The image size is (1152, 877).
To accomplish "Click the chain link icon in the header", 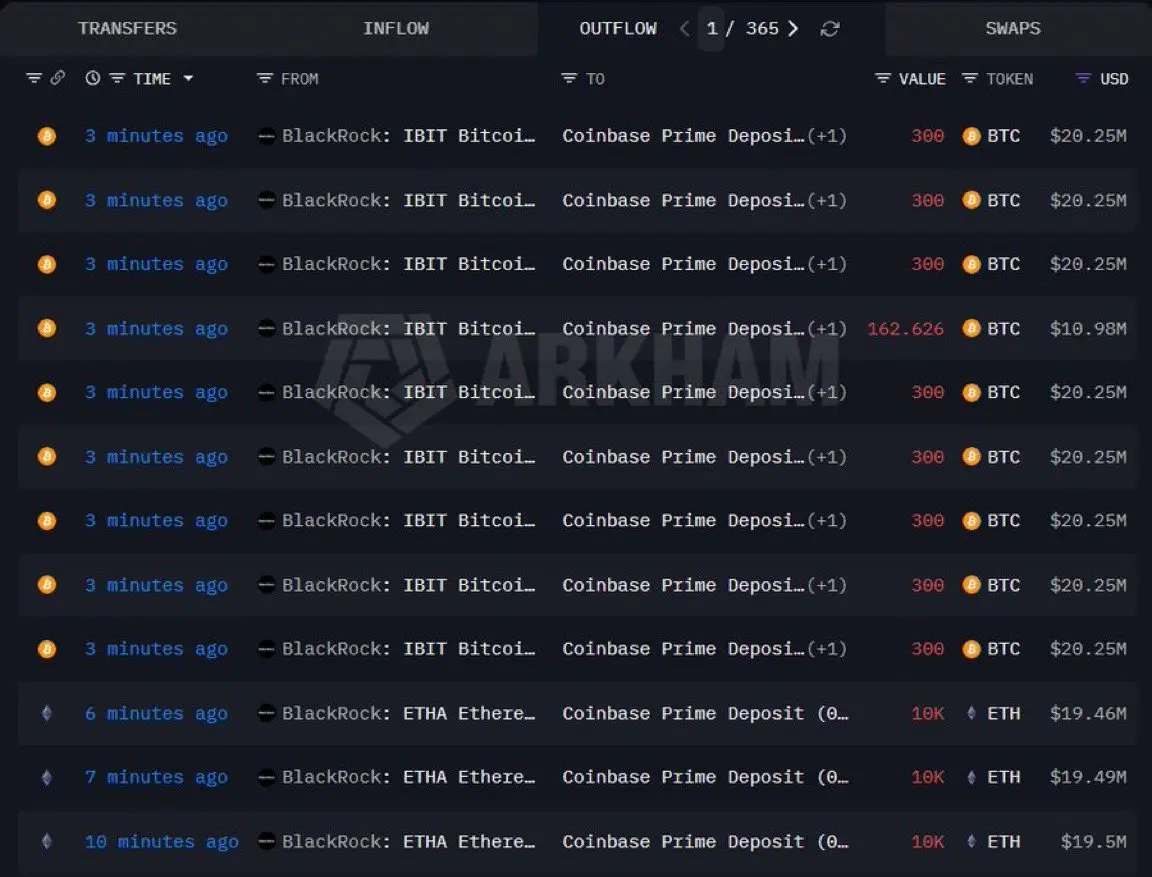I will (57, 78).
